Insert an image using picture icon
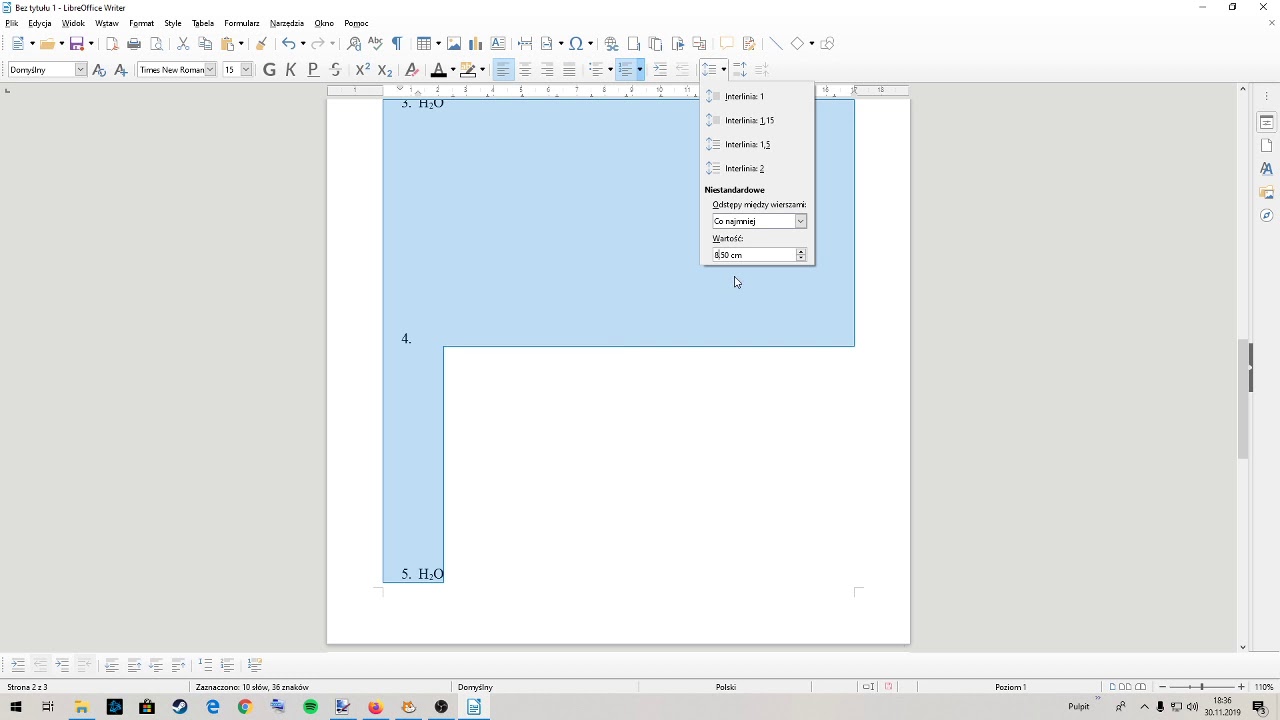 [x=454, y=43]
